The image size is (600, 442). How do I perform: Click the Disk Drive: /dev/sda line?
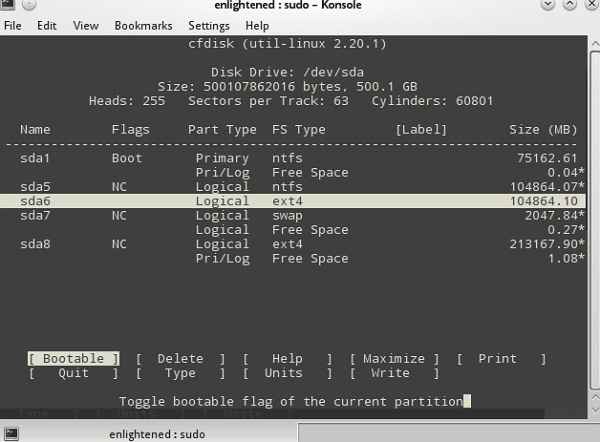pos(287,72)
